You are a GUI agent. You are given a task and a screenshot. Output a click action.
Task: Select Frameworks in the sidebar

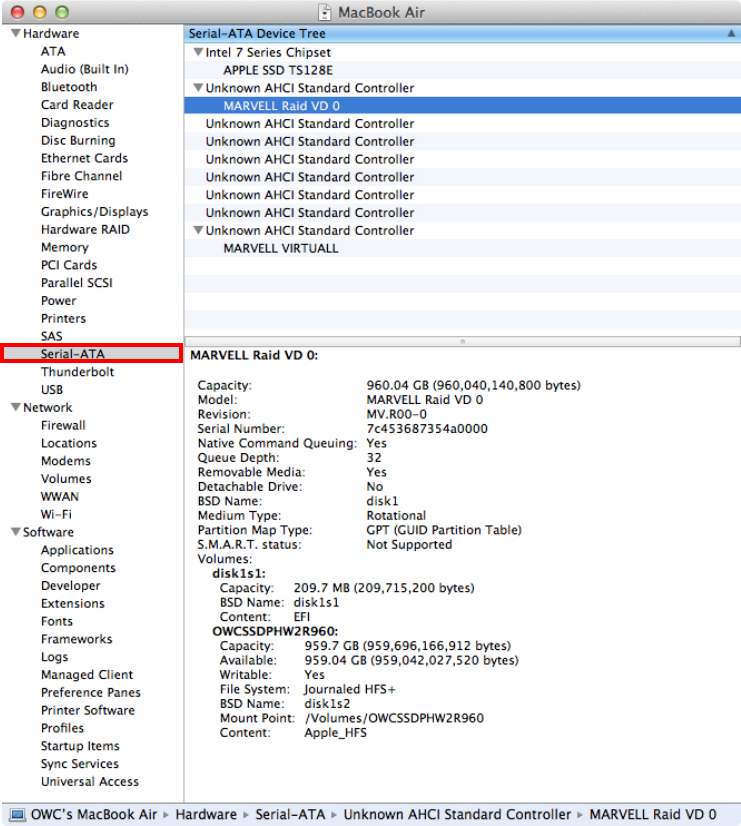76,639
